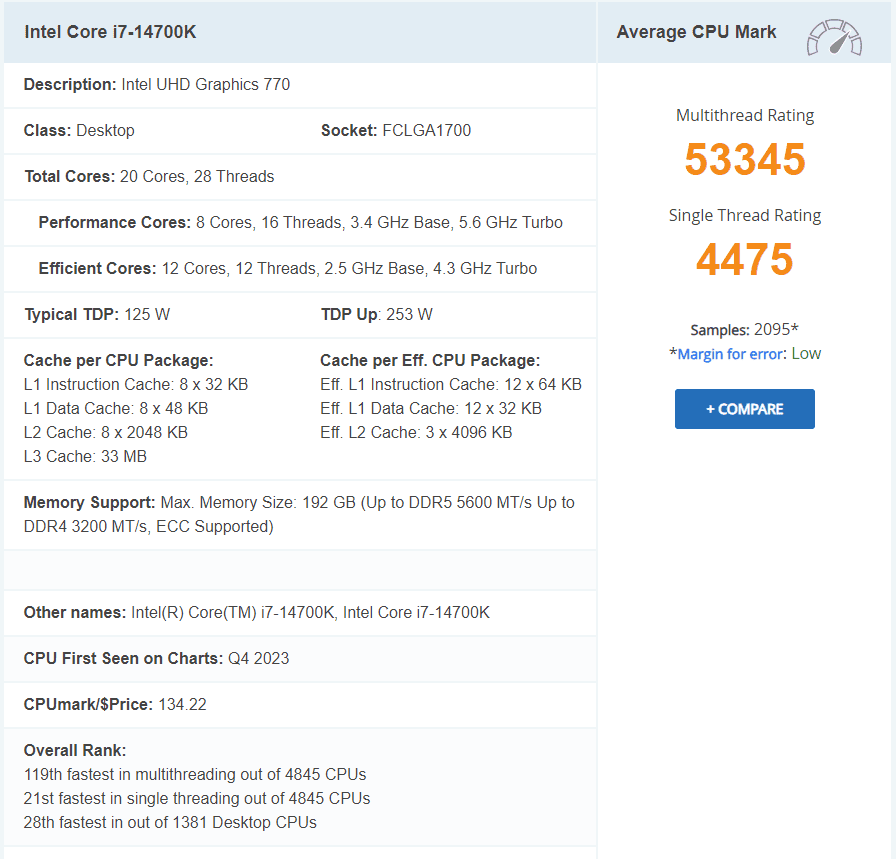Viewport: 896px width, 859px height.
Task: Click the Average CPU Mark heading
Action: tap(696, 32)
